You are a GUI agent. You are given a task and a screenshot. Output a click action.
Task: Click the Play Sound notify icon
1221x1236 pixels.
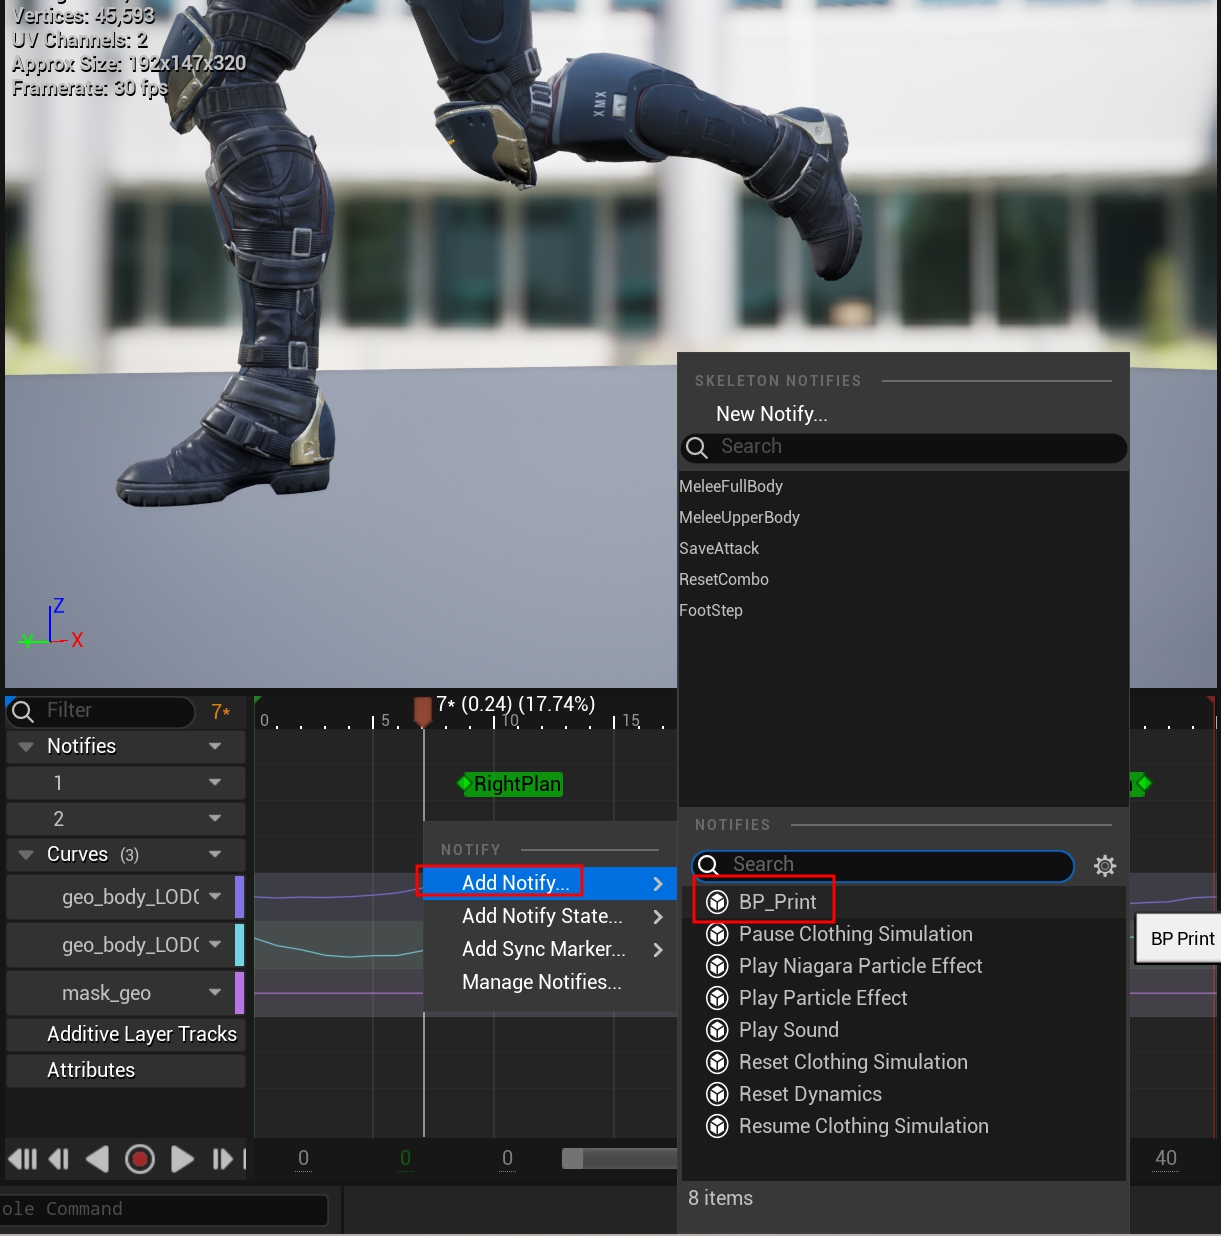point(717,1030)
